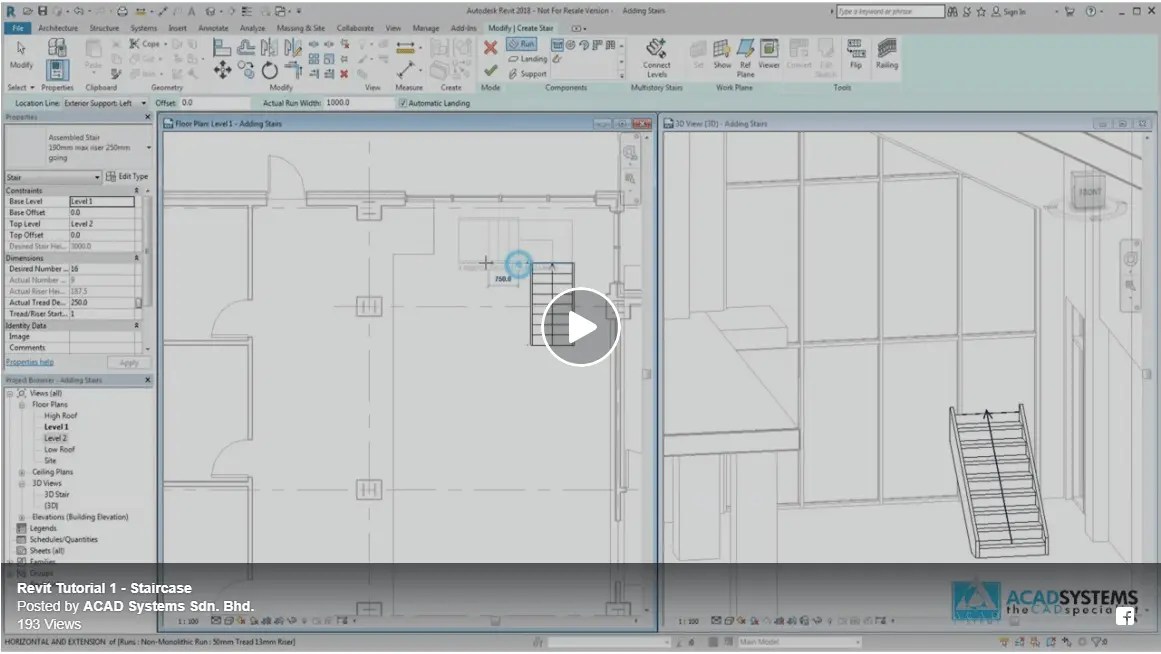Click the Modify arrow tool
Viewport: 1161px width, 654px height.
pyautogui.click(x=21, y=55)
